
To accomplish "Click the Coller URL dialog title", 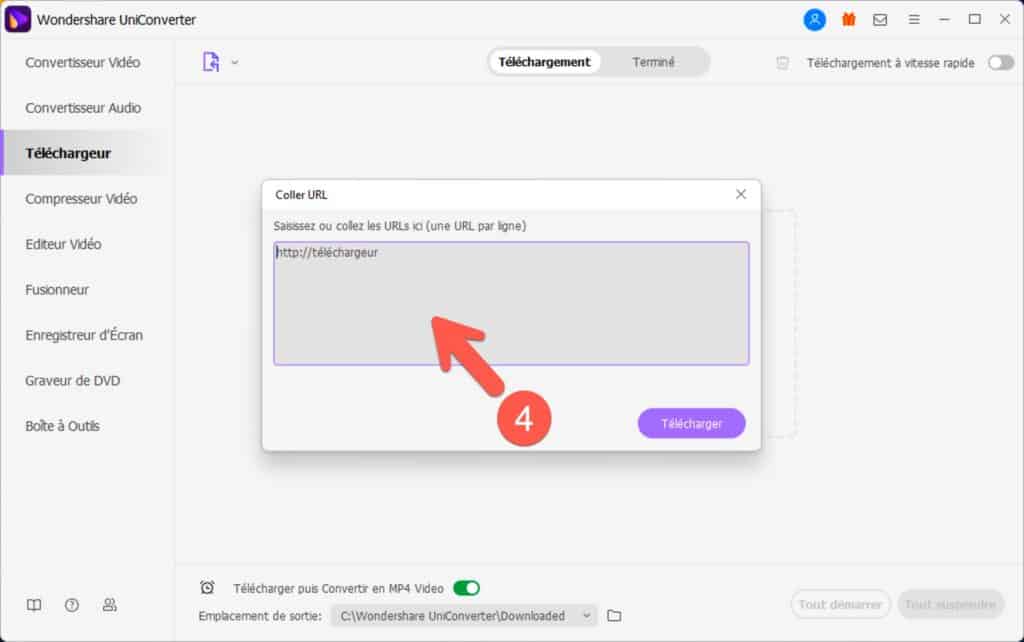I will point(301,195).
